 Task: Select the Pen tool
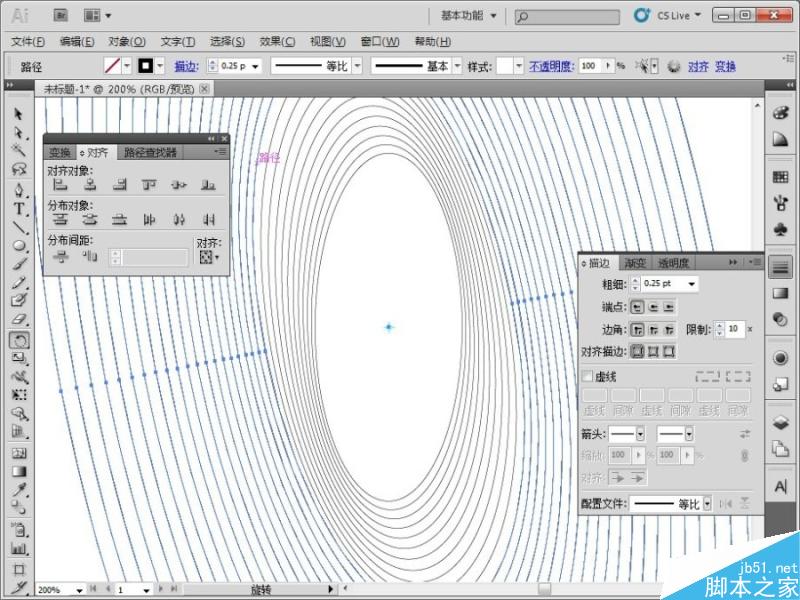click(x=18, y=190)
